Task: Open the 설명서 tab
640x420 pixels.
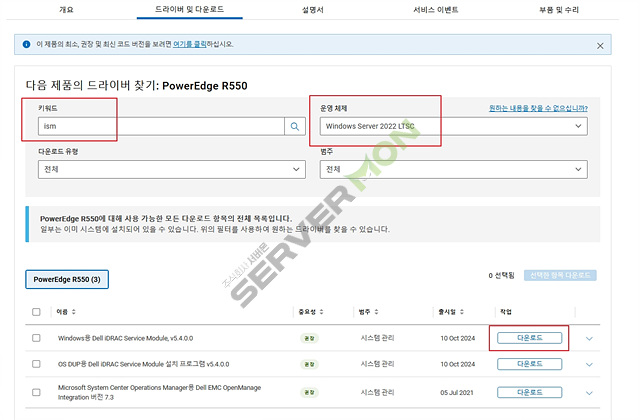Action: 313,9
